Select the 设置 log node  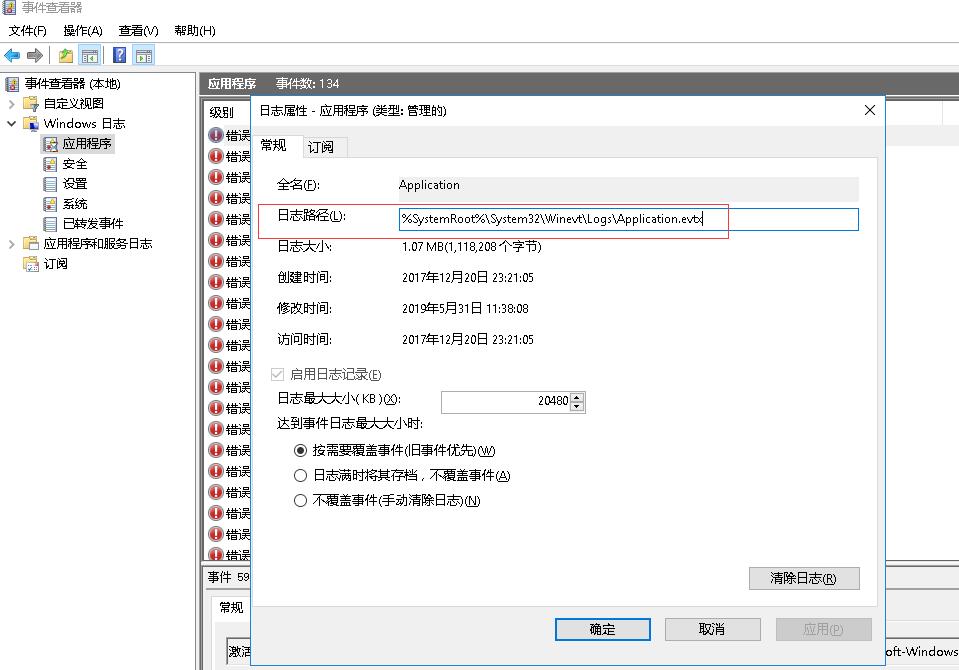tap(75, 184)
